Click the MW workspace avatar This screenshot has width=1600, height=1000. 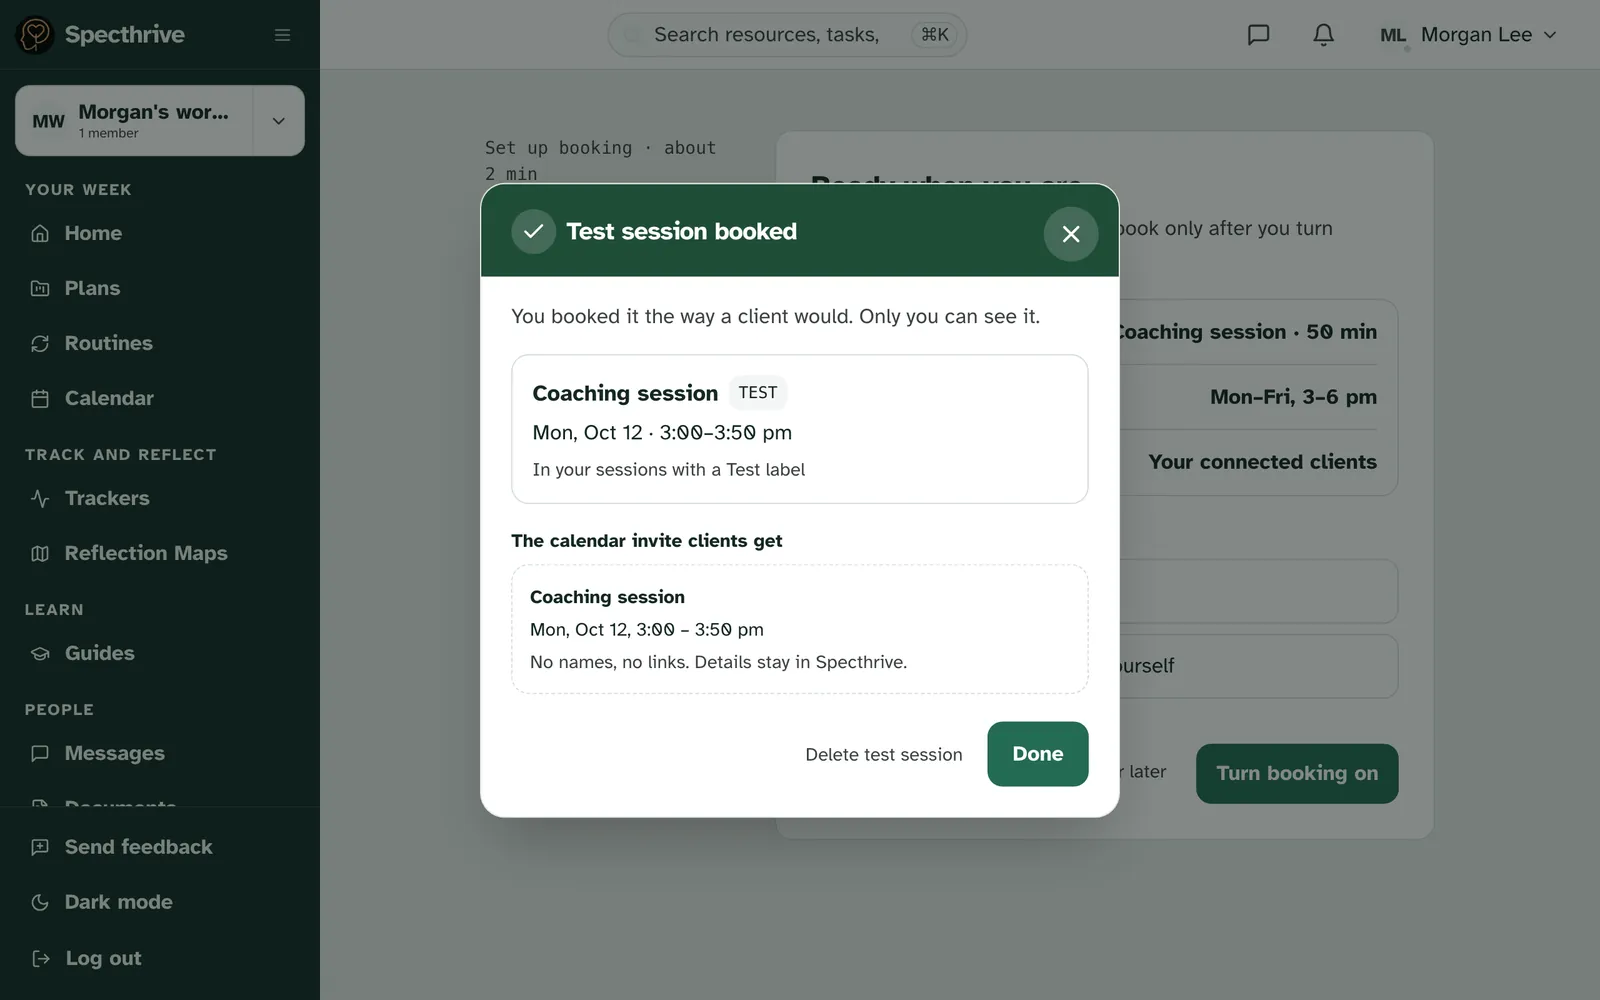[x=48, y=121]
